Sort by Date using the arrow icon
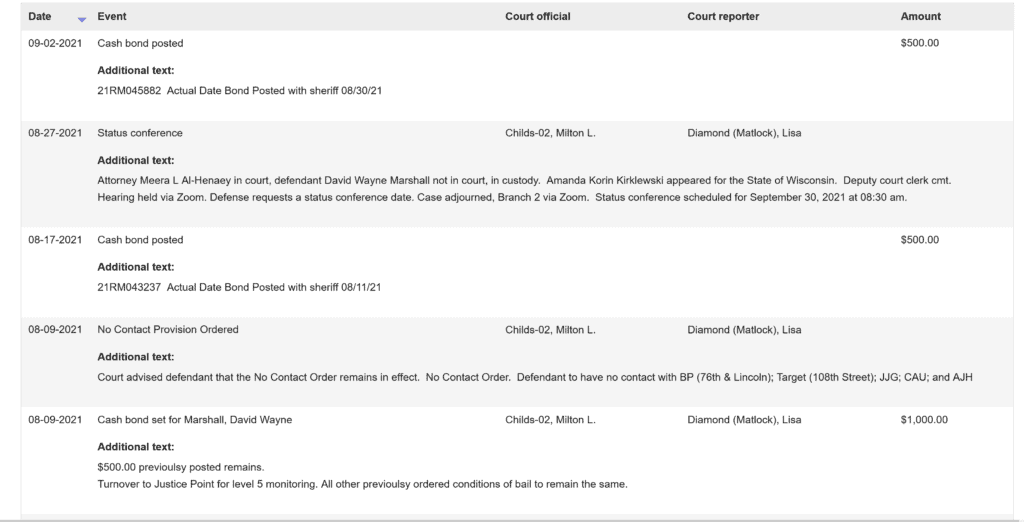Image resolution: width=1024 pixels, height=522 pixels. [82, 20]
